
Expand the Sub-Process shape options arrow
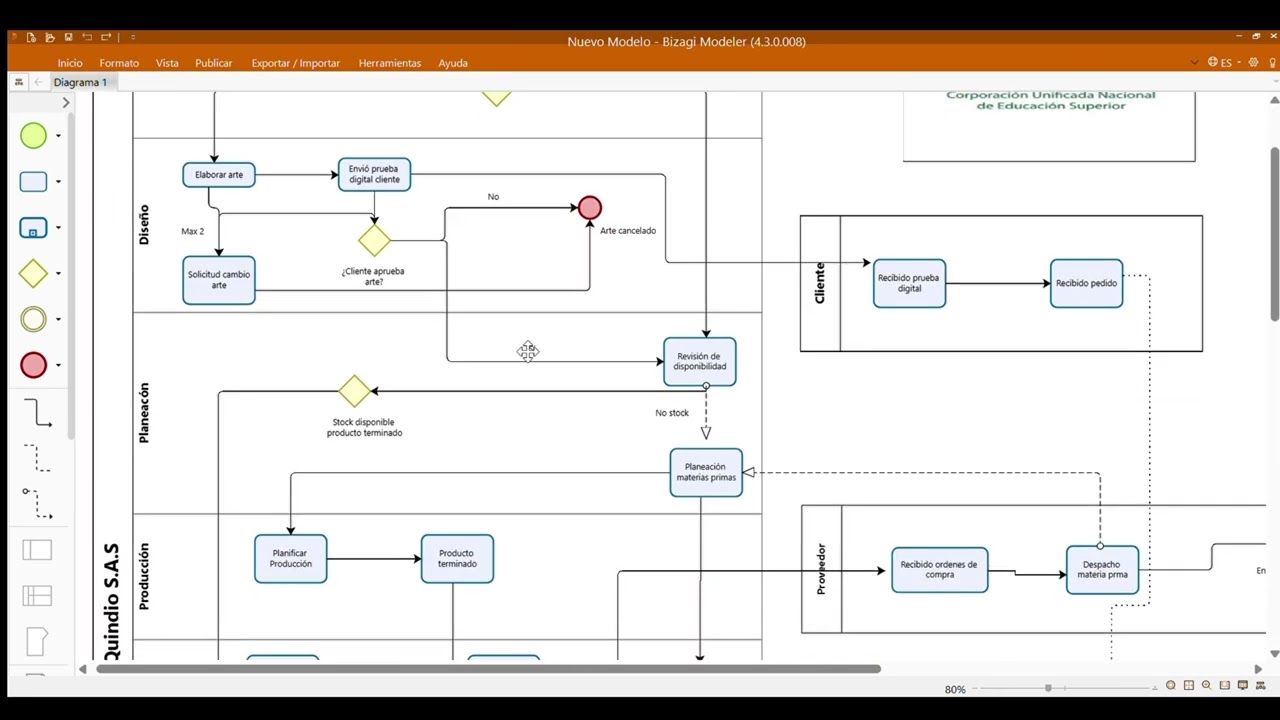pos(58,228)
